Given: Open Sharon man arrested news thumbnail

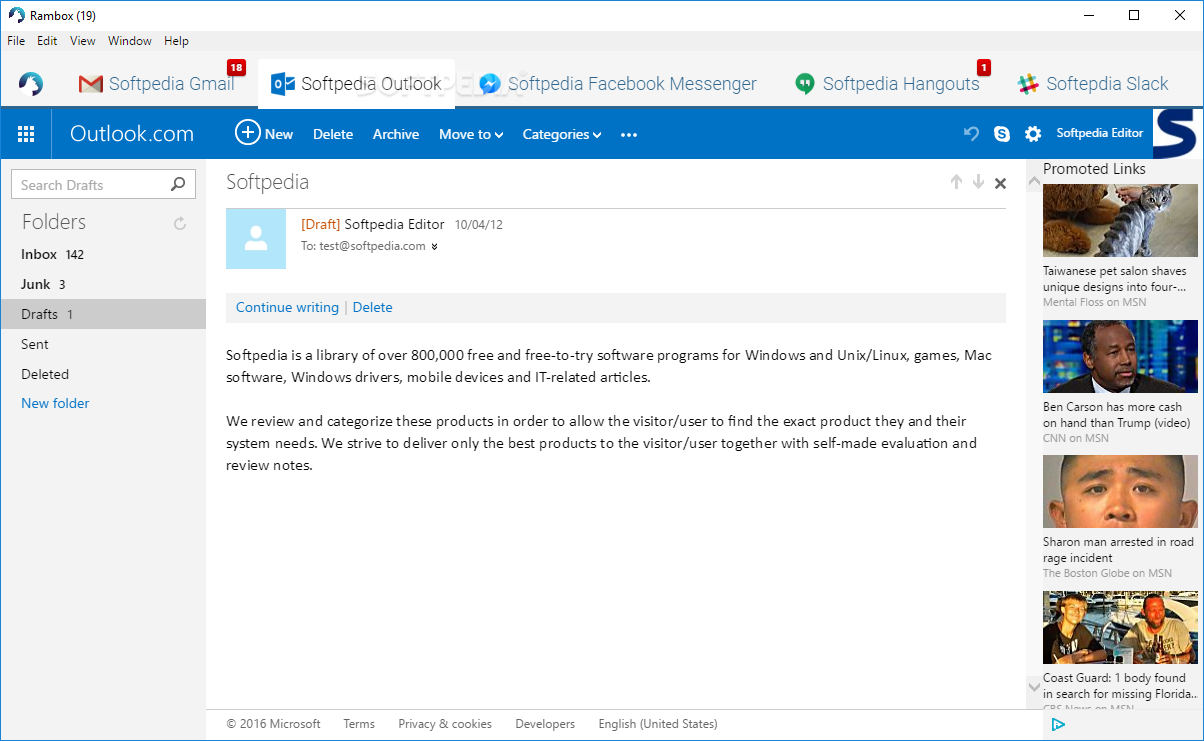Looking at the screenshot, I should (1120, 491).
